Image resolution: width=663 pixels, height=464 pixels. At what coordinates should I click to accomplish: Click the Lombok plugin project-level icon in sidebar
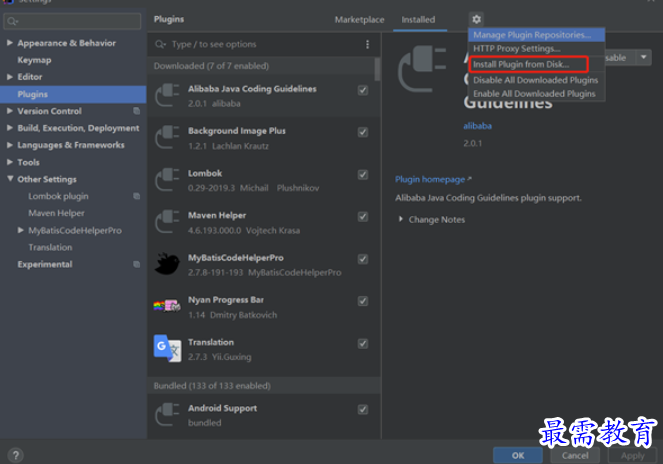point(137,196)
